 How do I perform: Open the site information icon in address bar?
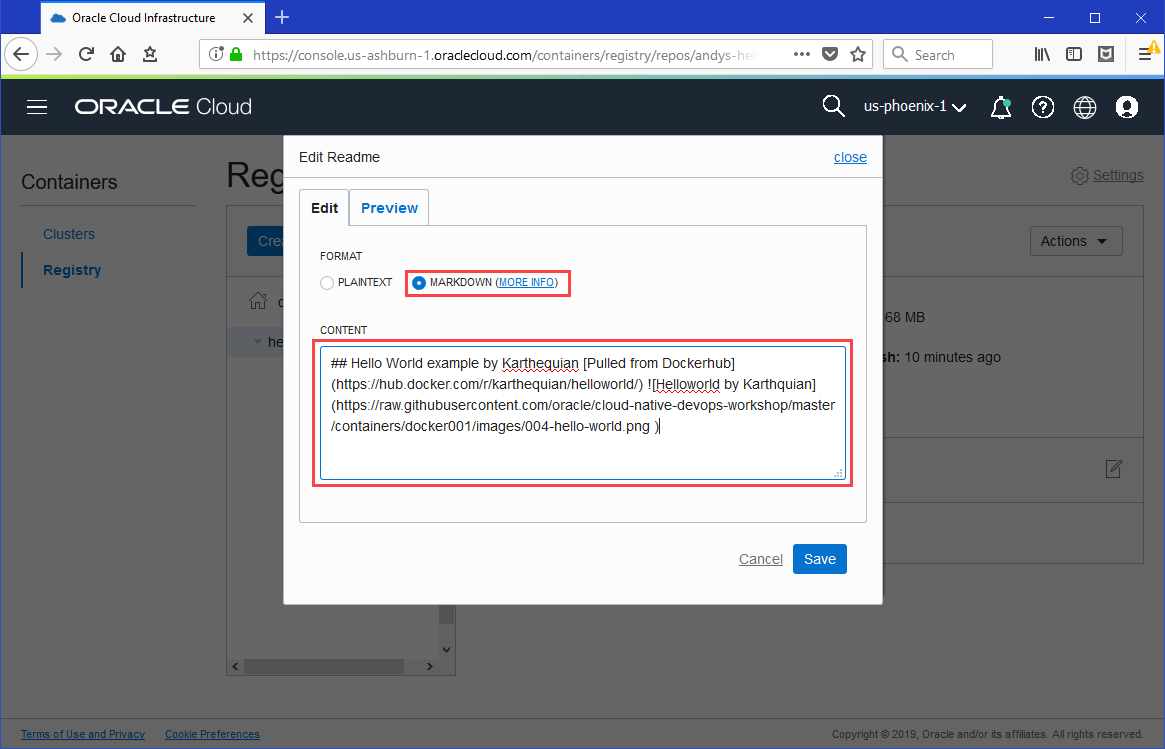[x=215, y=54]
